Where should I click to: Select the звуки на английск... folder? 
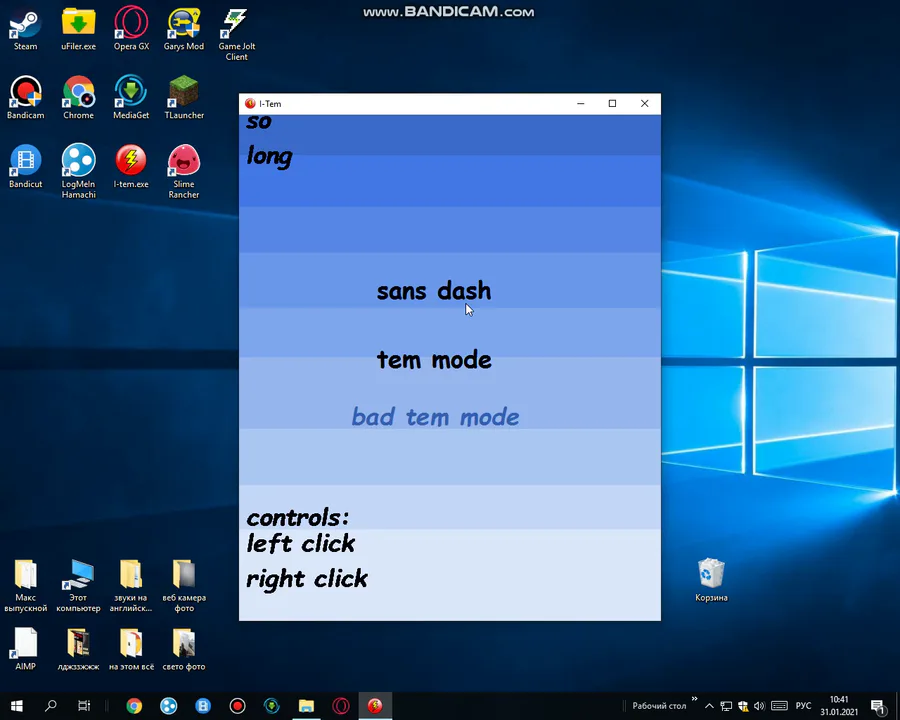[x=131, y=585]
